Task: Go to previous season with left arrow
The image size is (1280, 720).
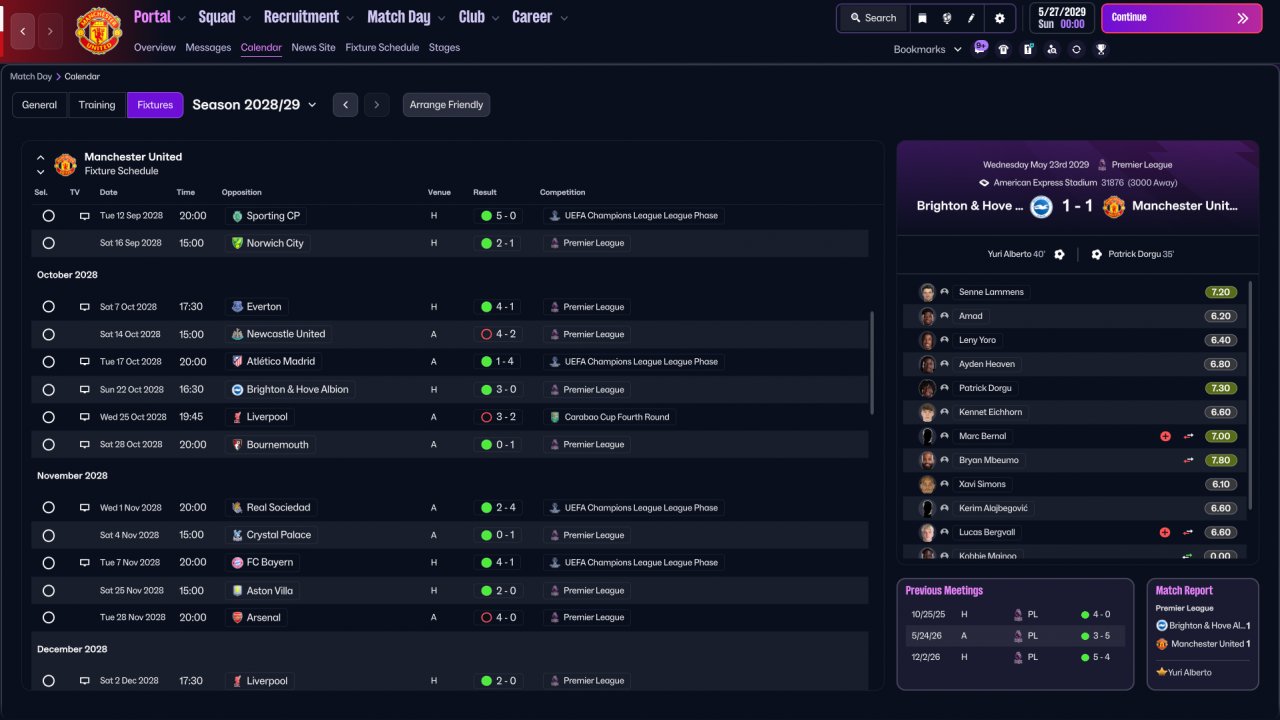Action: coord(345,105)
